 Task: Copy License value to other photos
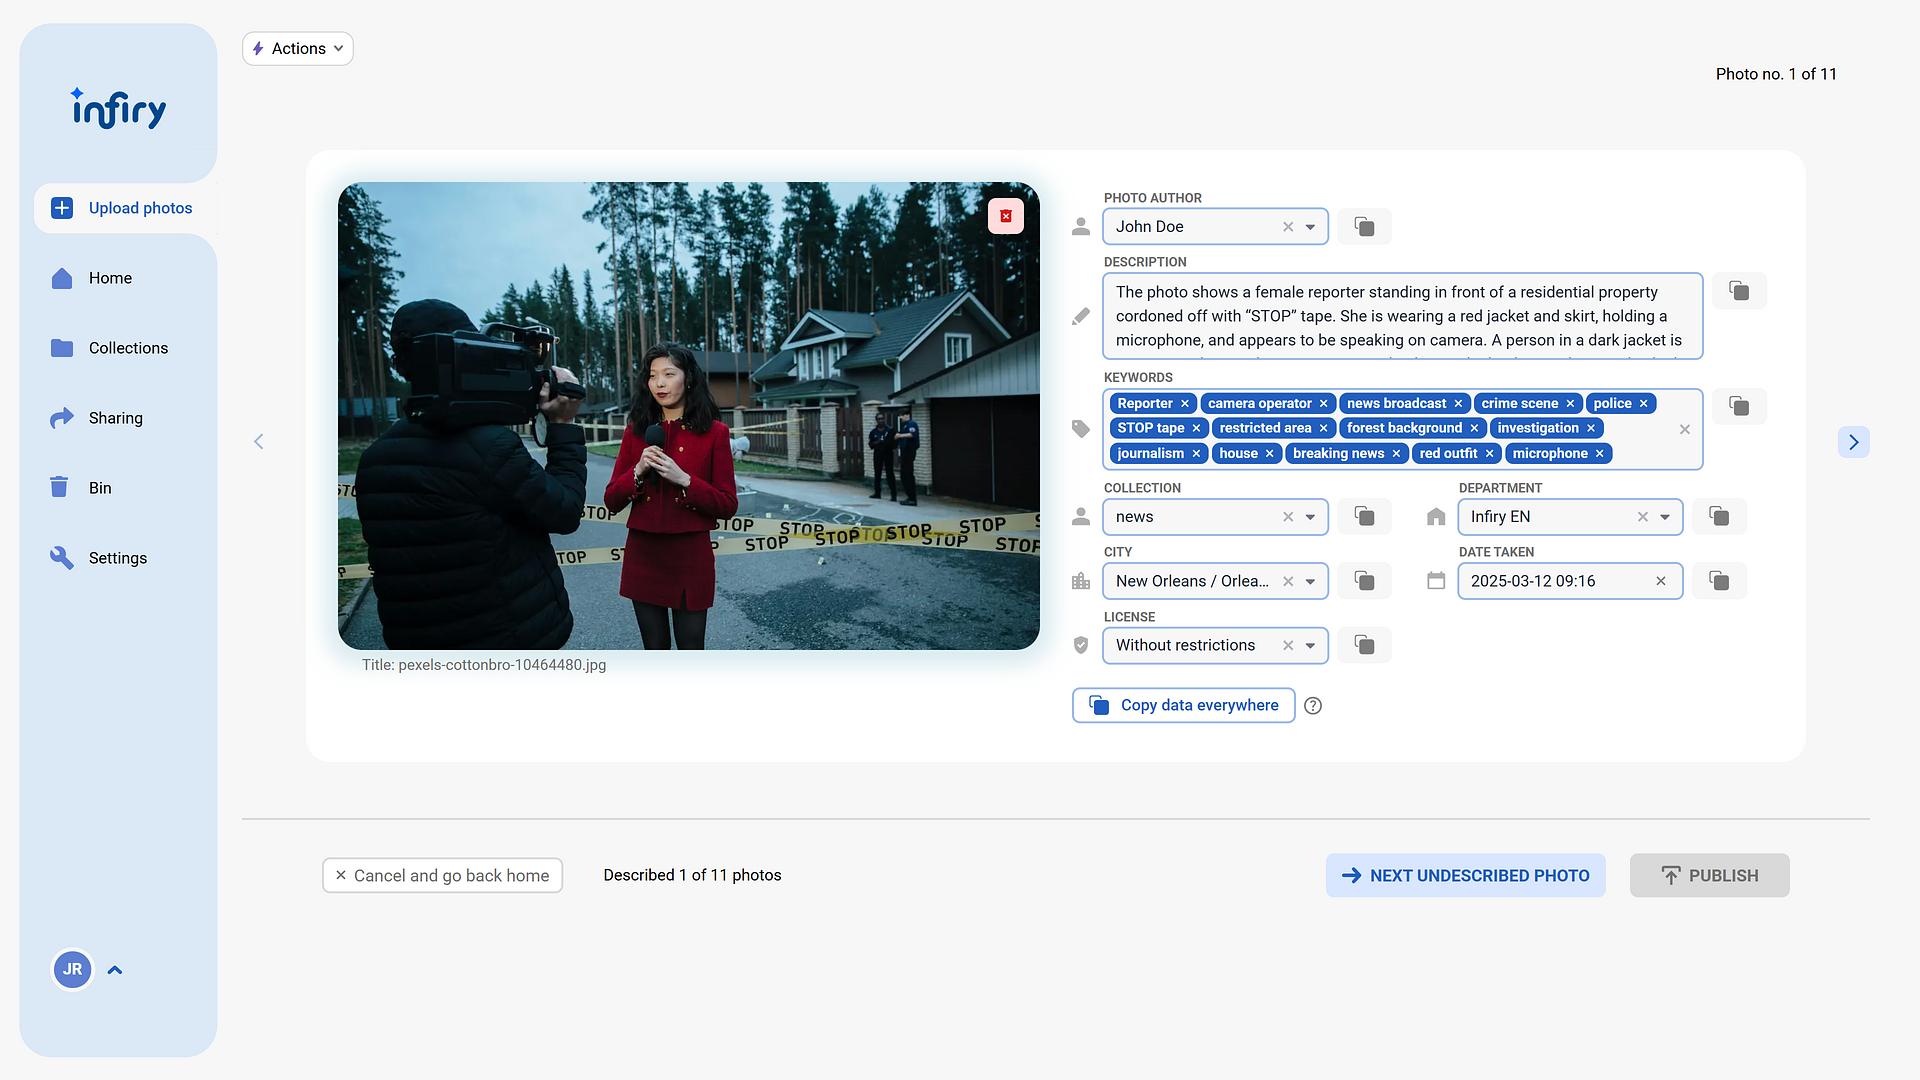(x=1364, y=645)
